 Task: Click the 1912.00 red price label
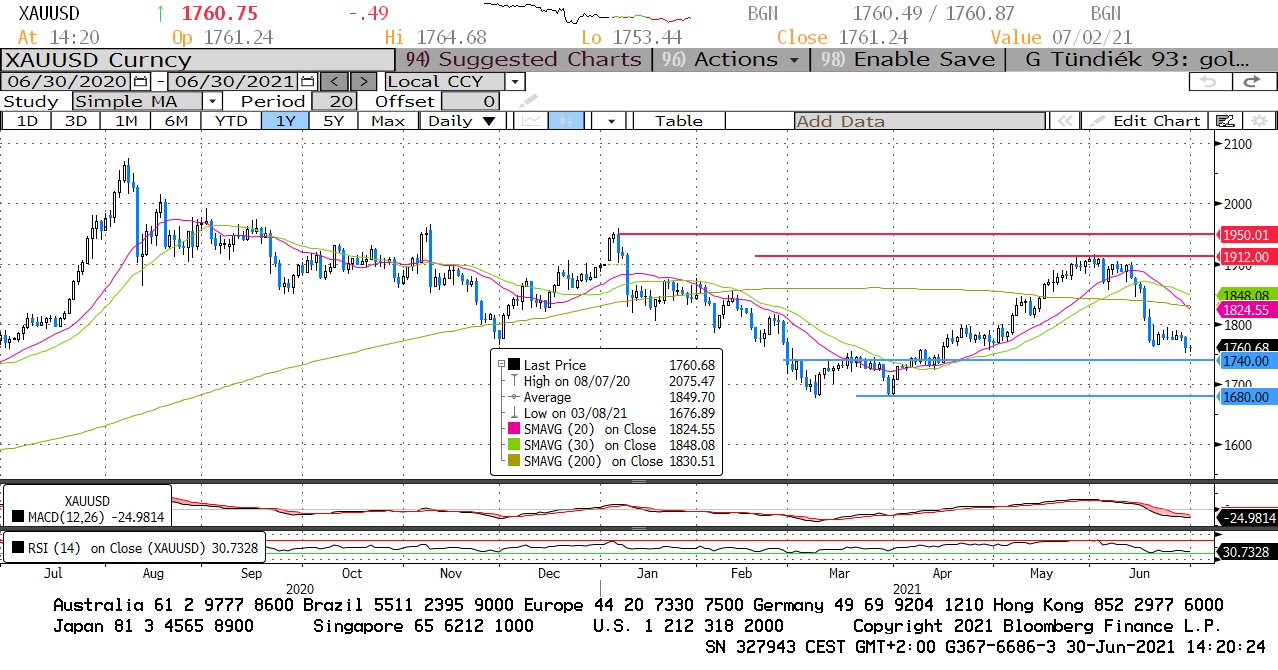tap(1246, 257)
